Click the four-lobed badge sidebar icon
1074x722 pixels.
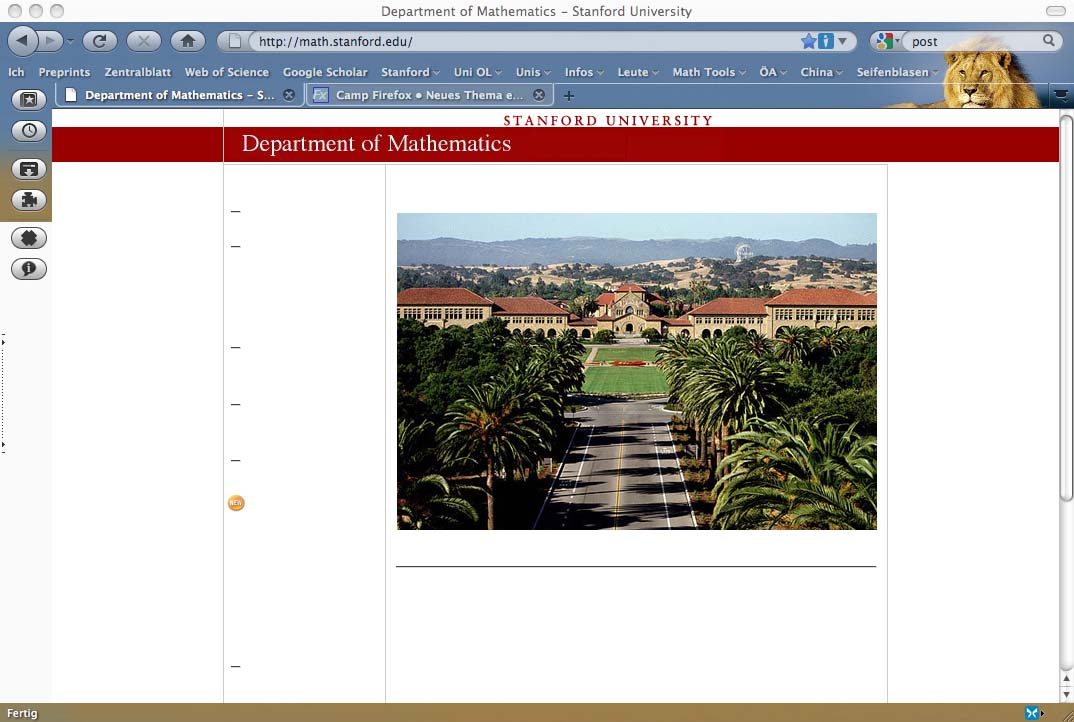coord(29,238)
